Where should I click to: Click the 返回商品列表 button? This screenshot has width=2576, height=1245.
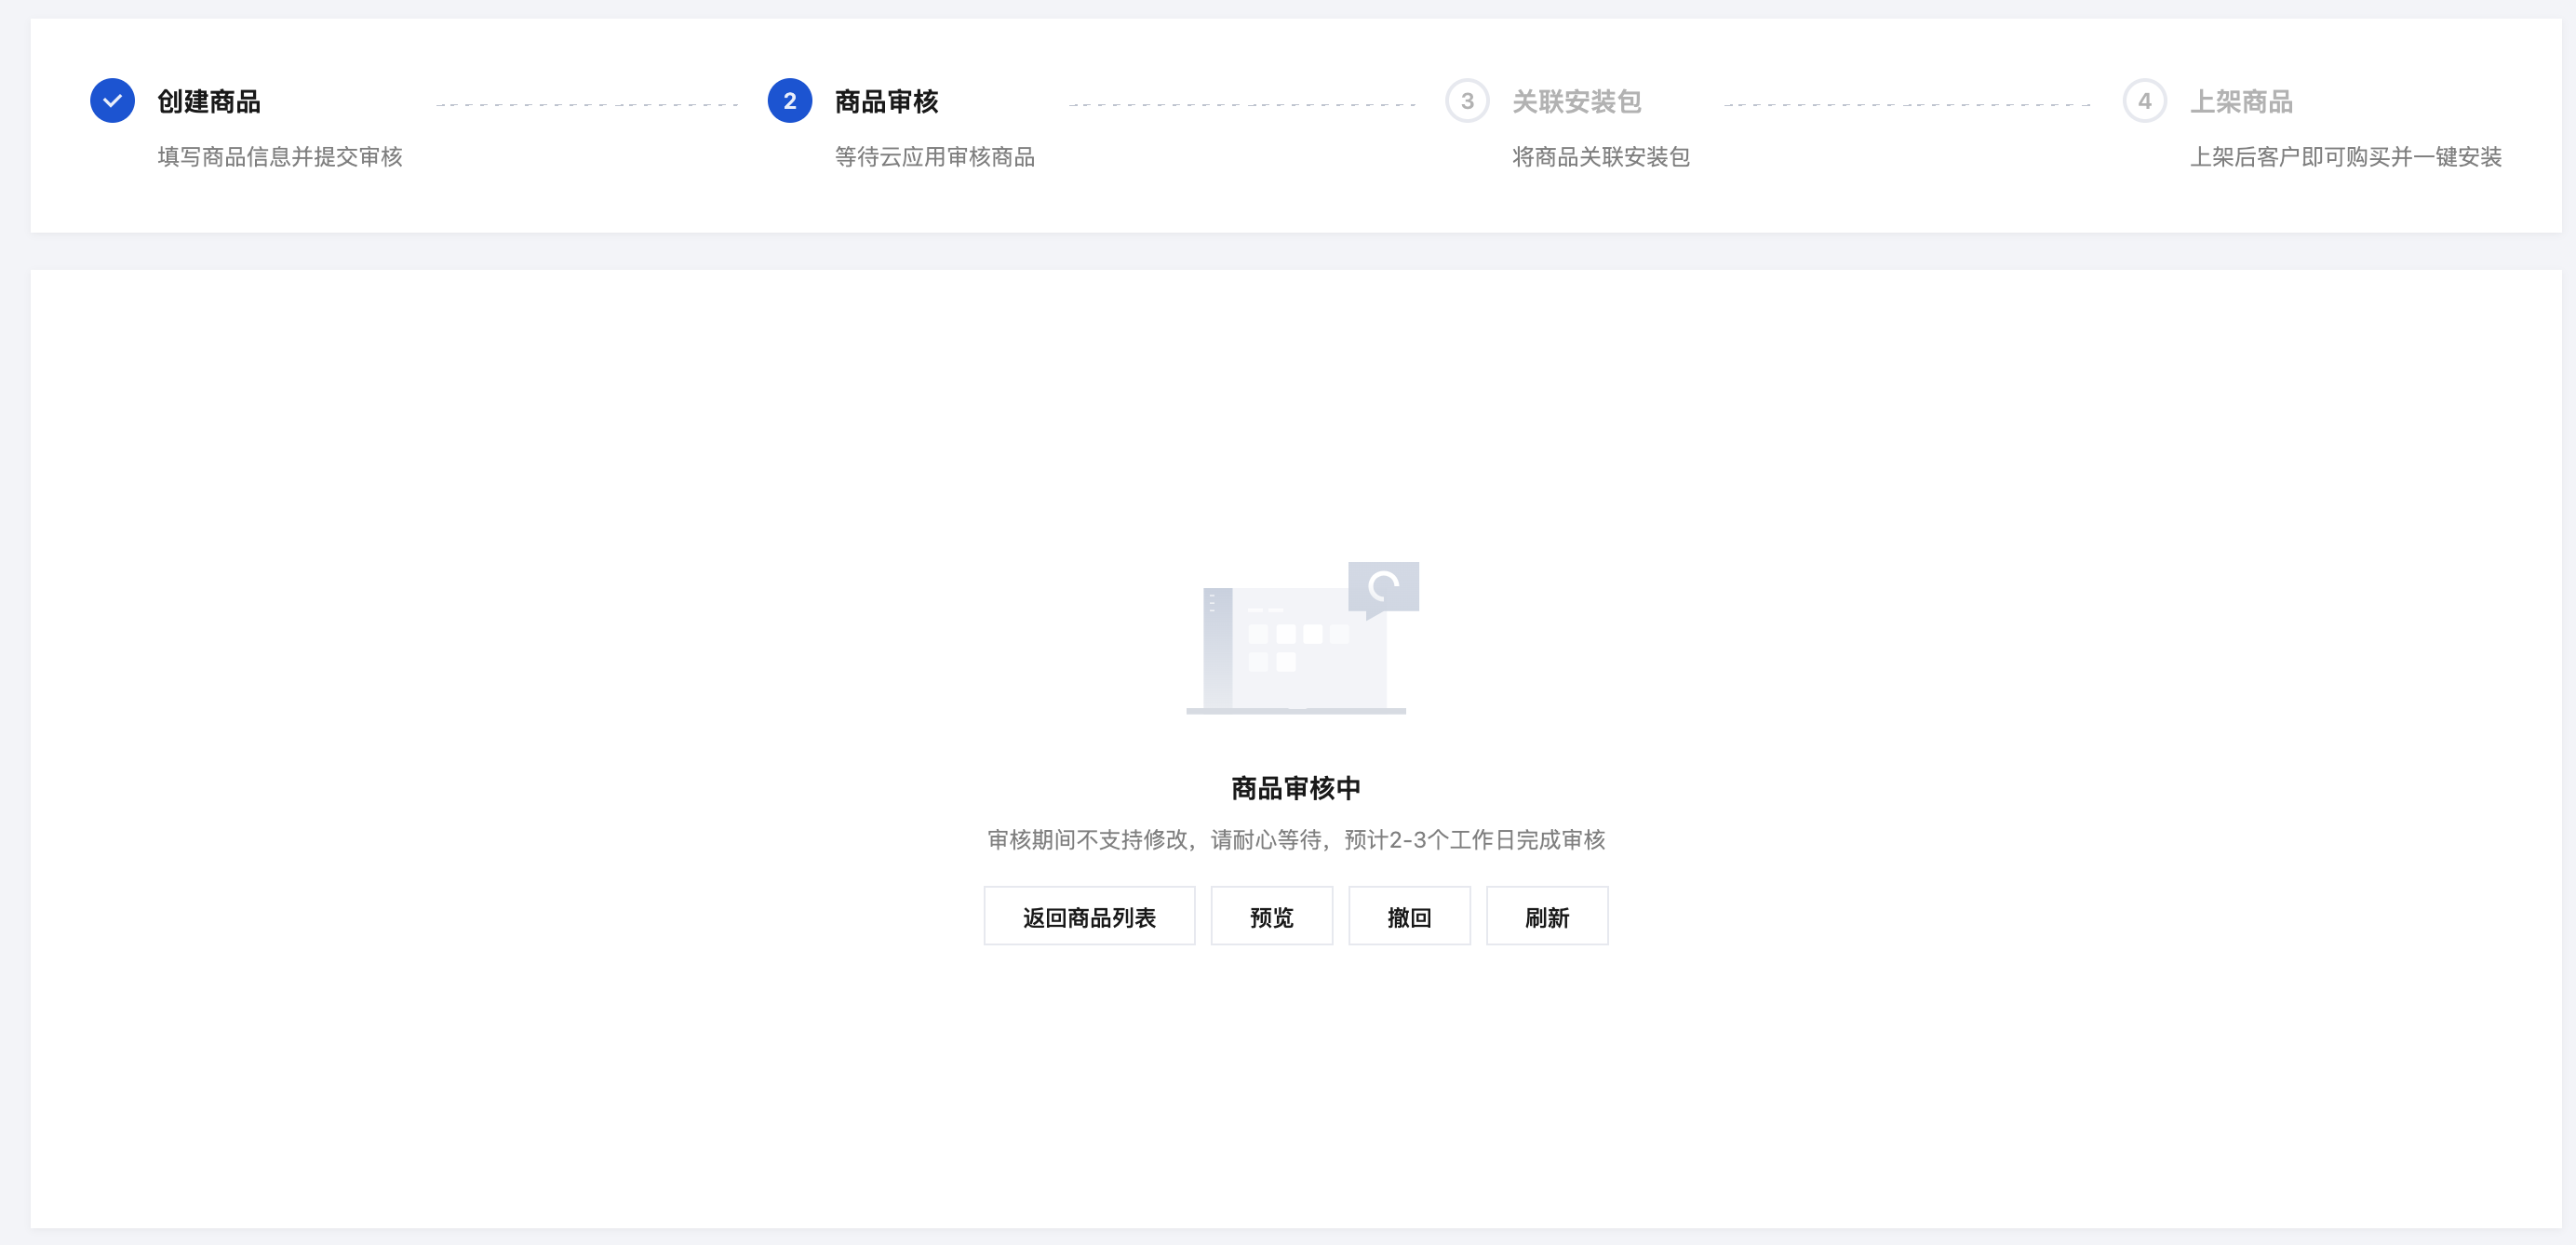1089,916
